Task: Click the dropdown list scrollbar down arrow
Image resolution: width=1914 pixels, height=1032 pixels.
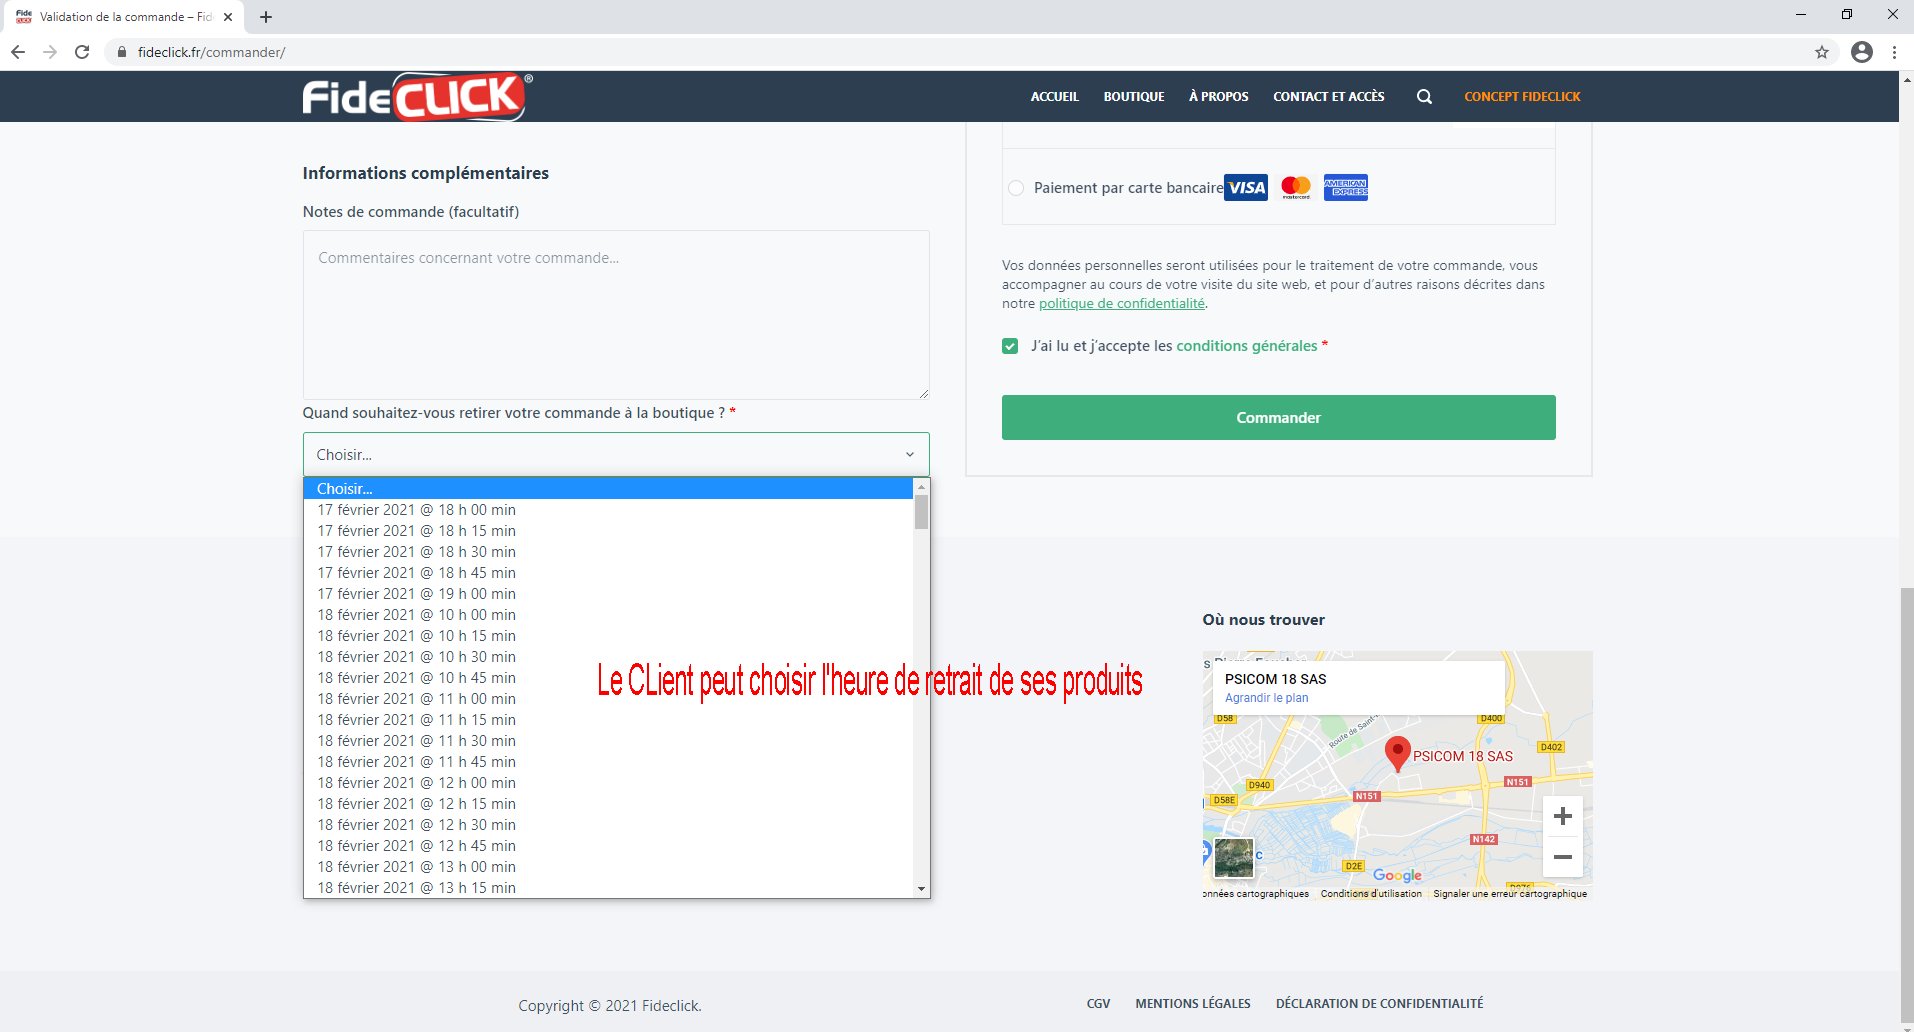Action: click(x=921, y=889)
